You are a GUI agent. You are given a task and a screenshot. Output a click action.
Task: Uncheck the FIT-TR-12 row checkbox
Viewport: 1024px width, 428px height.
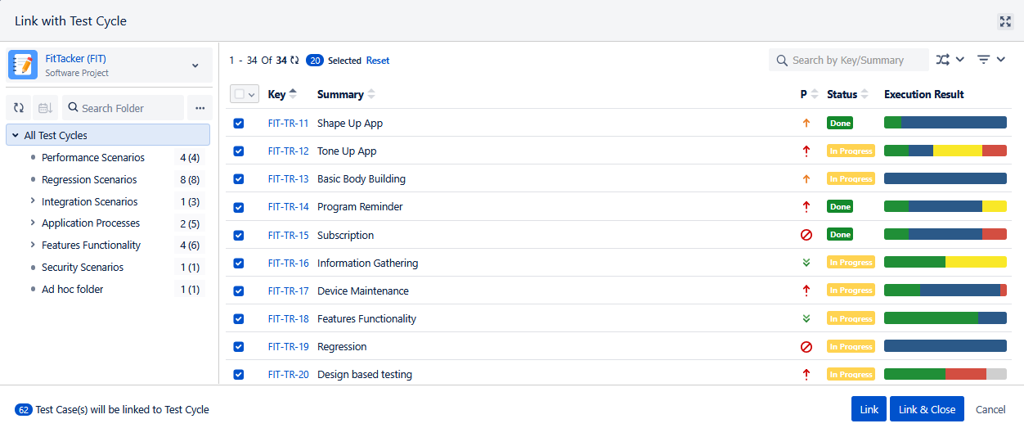click(x=238, y=151)
